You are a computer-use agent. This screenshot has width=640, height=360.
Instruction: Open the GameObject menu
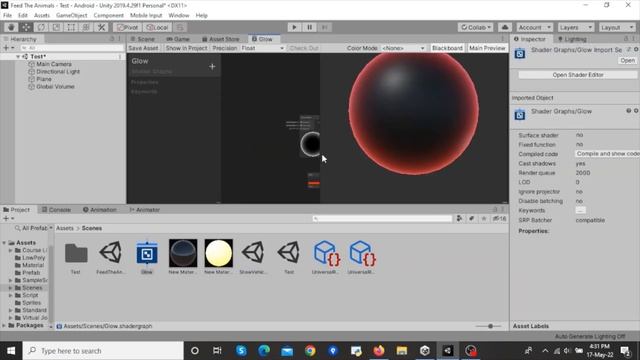pyautogui.click(x=71, y=16)
